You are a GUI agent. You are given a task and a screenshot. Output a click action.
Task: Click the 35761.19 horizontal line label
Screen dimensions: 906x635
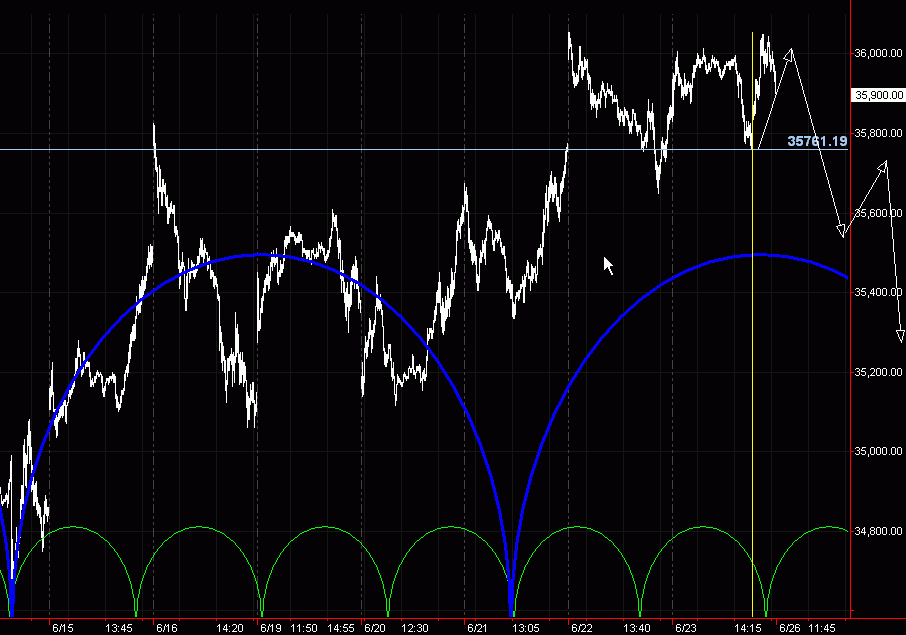(817, 141)
